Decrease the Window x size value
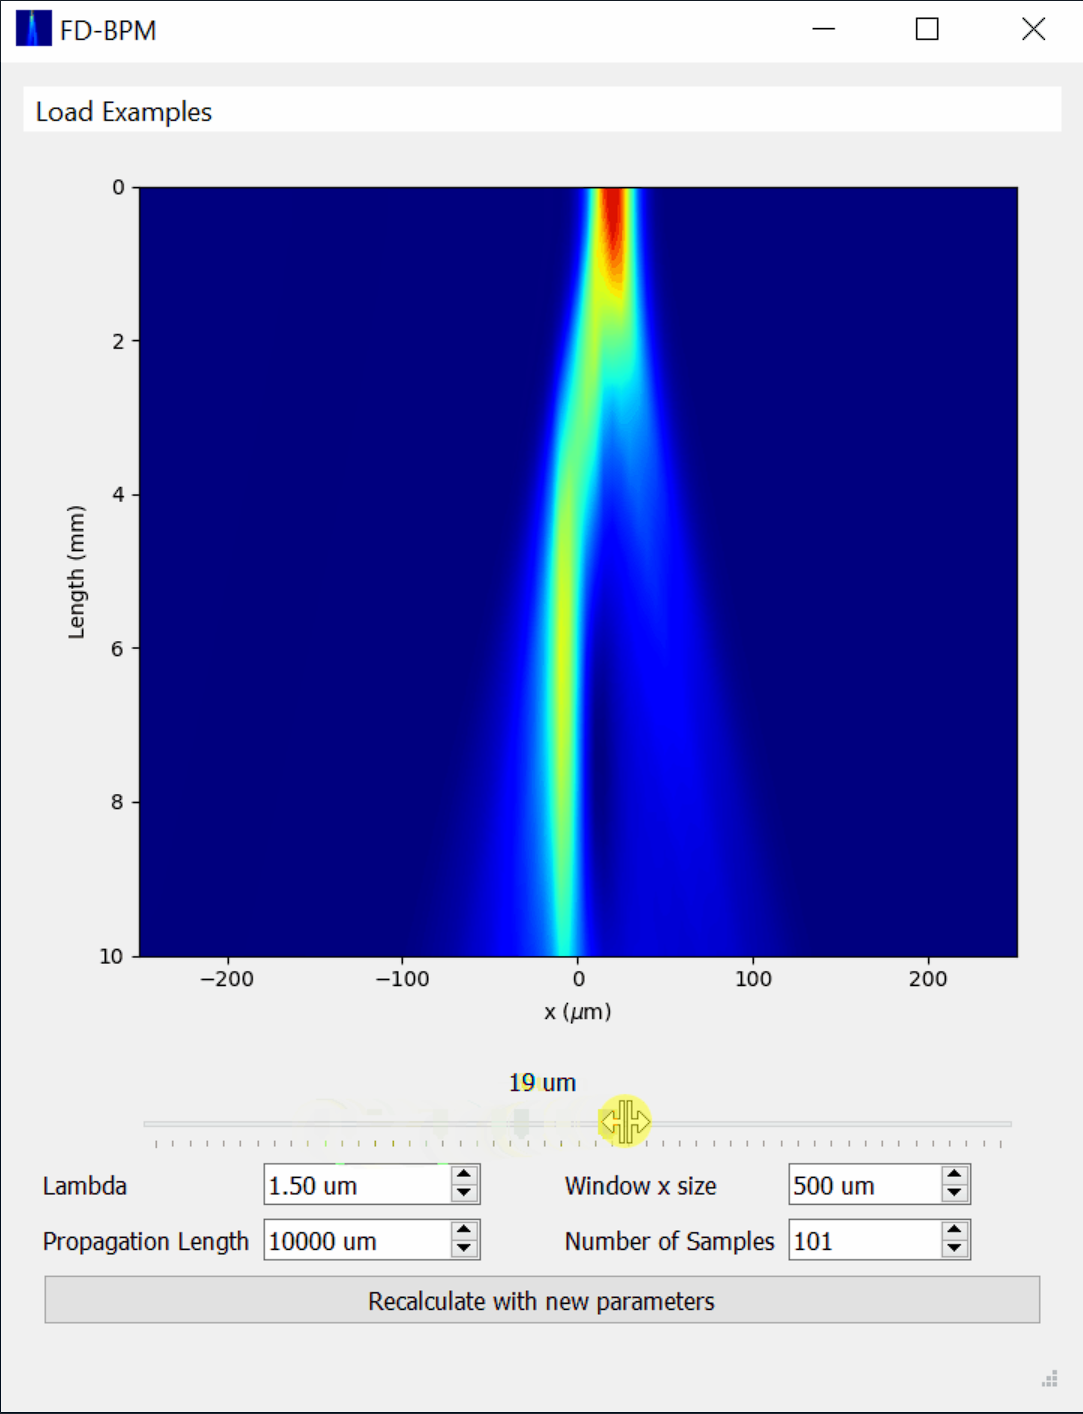 [x=952, y=1194]
